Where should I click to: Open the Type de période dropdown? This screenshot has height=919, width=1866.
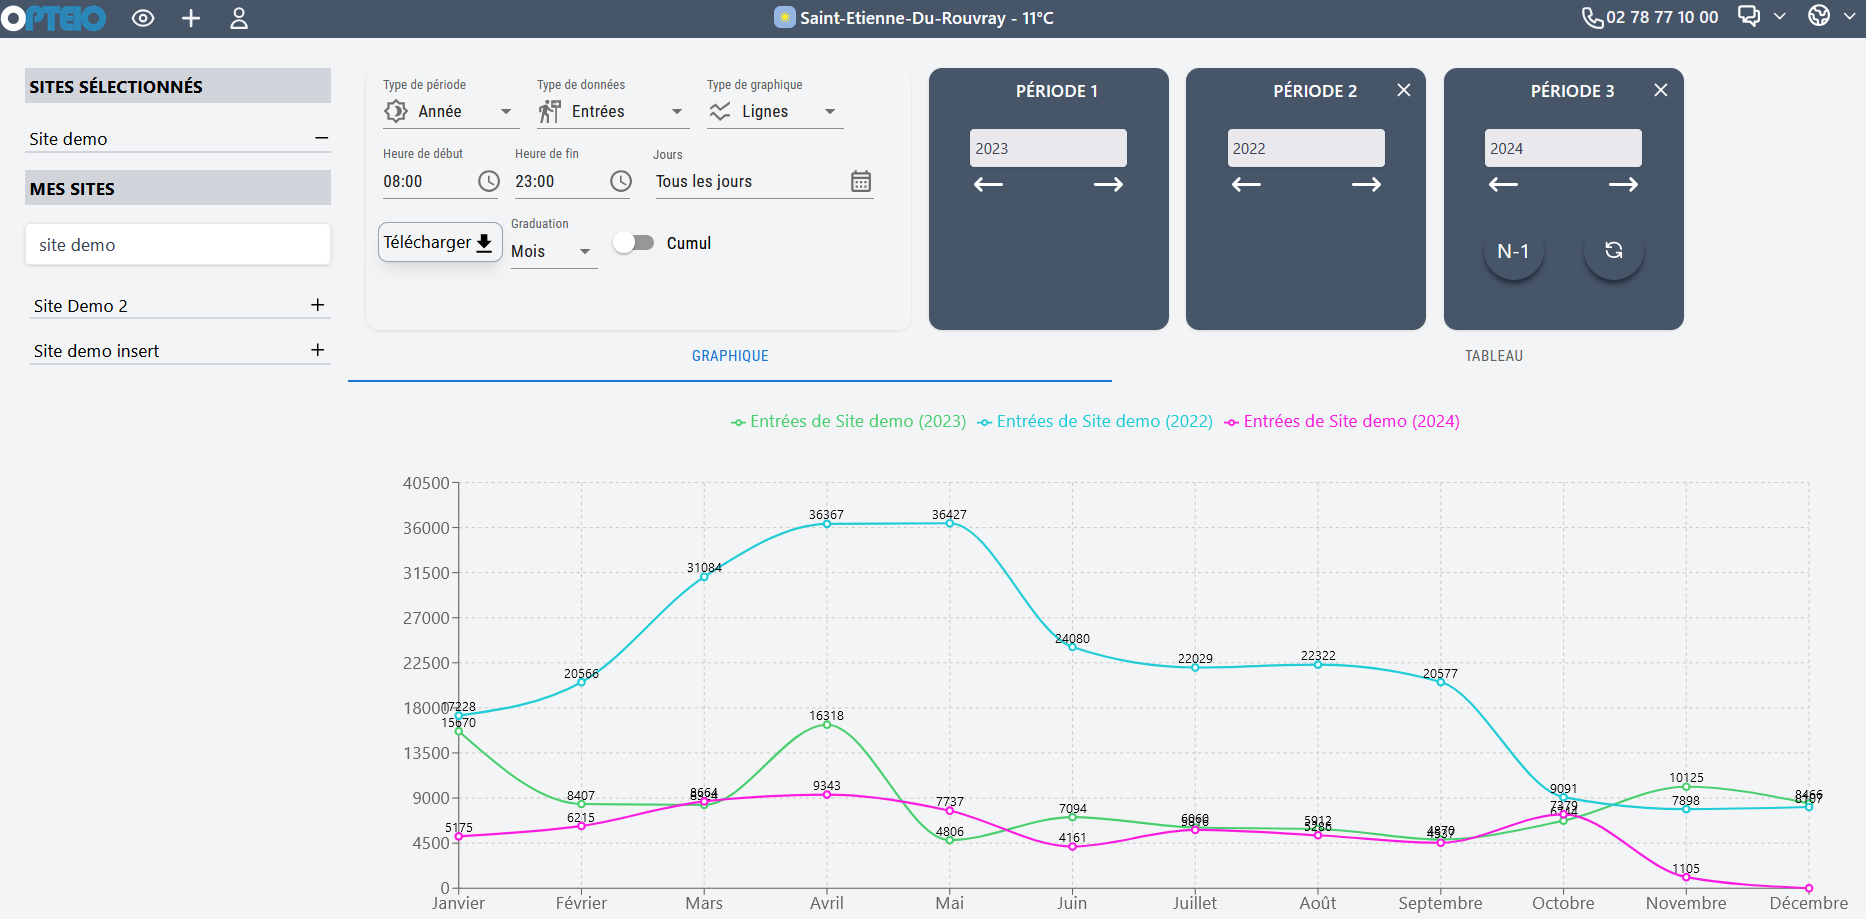click(x=450, y=112)
